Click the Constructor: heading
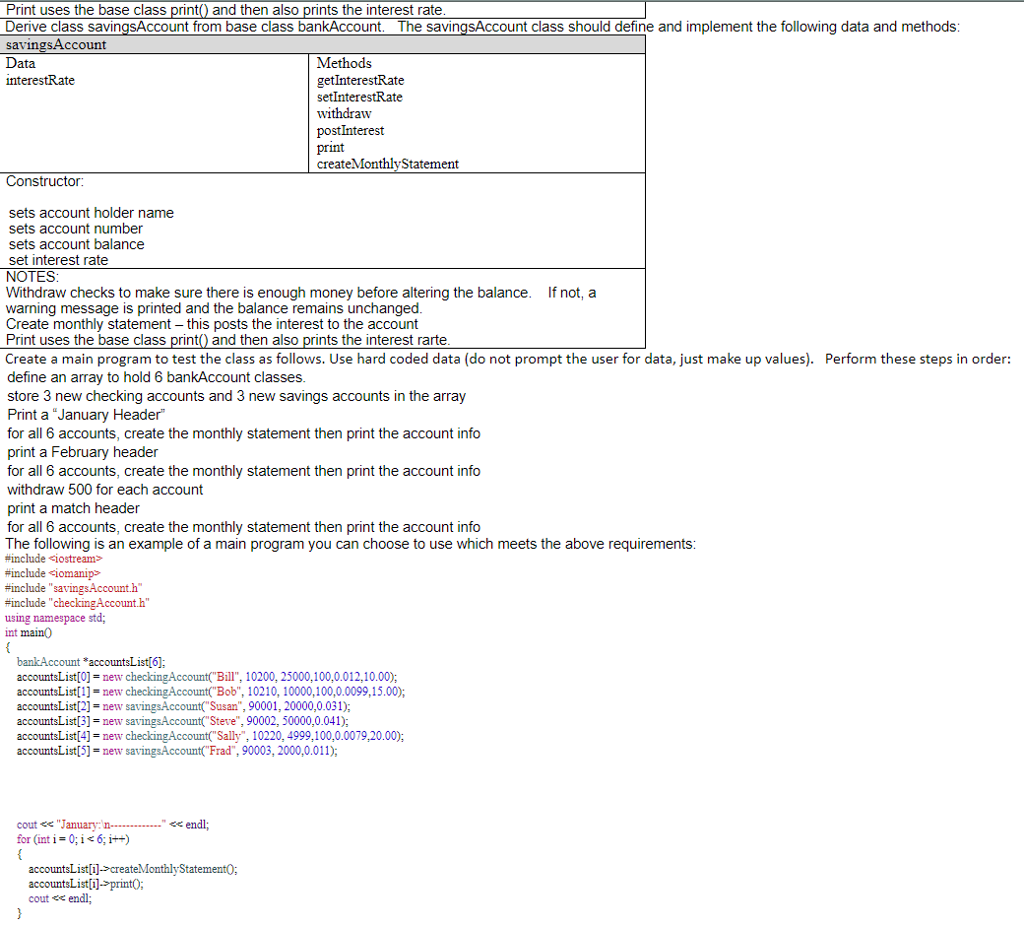This screenshot has height=926, width=1024. pos(45,181)
